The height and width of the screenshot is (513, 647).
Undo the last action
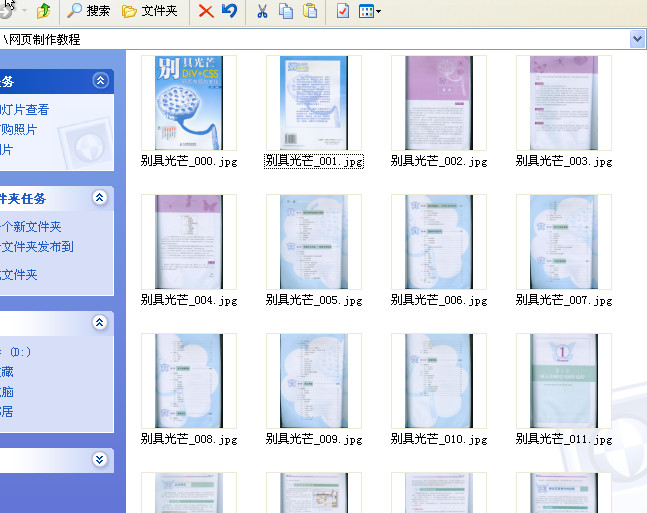(229, 11)
